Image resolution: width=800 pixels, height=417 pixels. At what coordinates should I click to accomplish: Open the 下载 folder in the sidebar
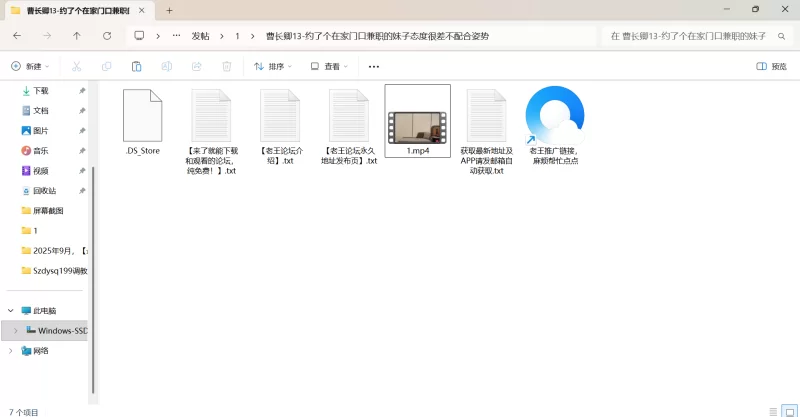click(40, 90)
